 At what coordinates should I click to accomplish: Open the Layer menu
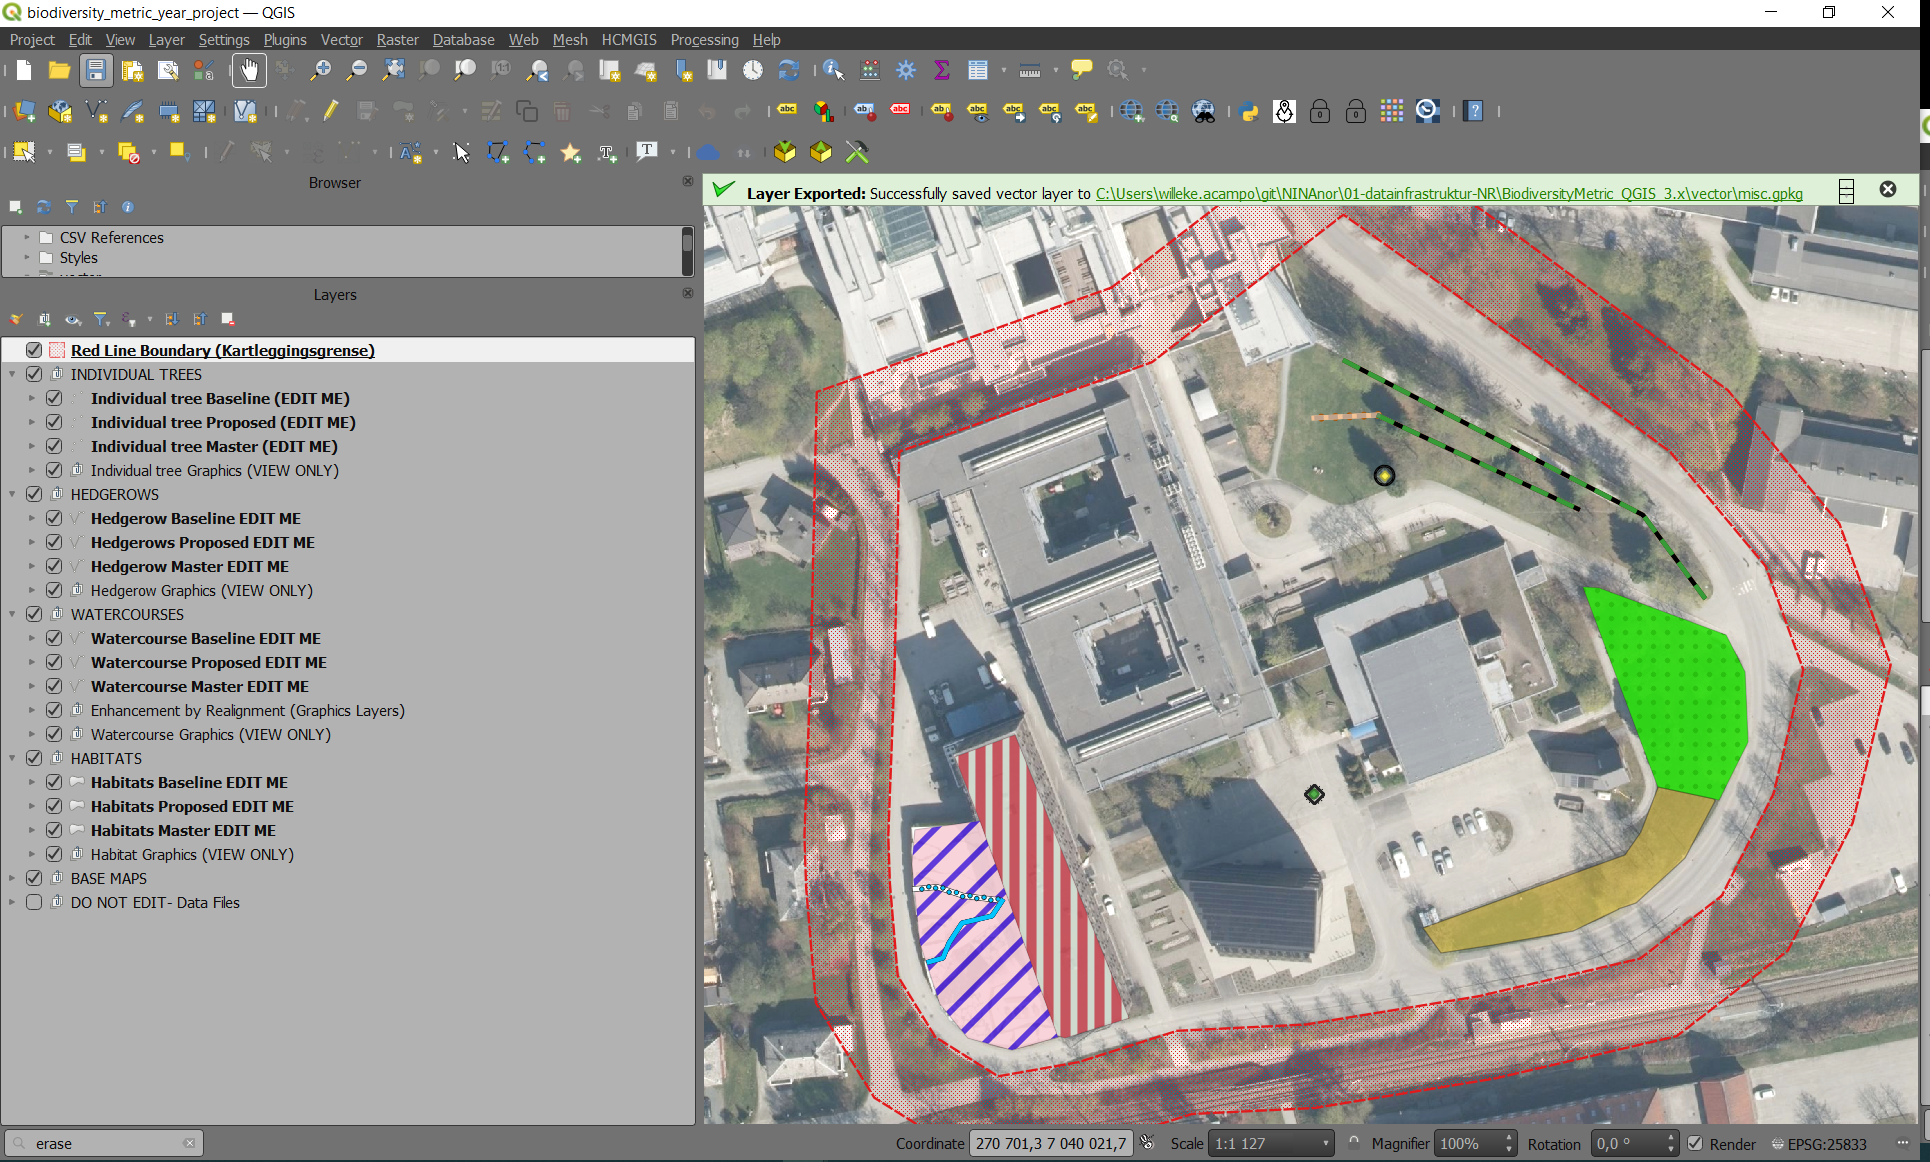(166, 39)
